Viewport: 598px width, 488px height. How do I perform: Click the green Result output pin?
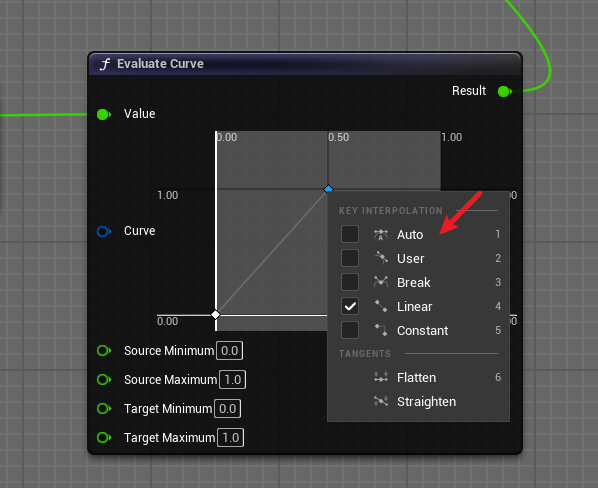click(x=505, y=92)
